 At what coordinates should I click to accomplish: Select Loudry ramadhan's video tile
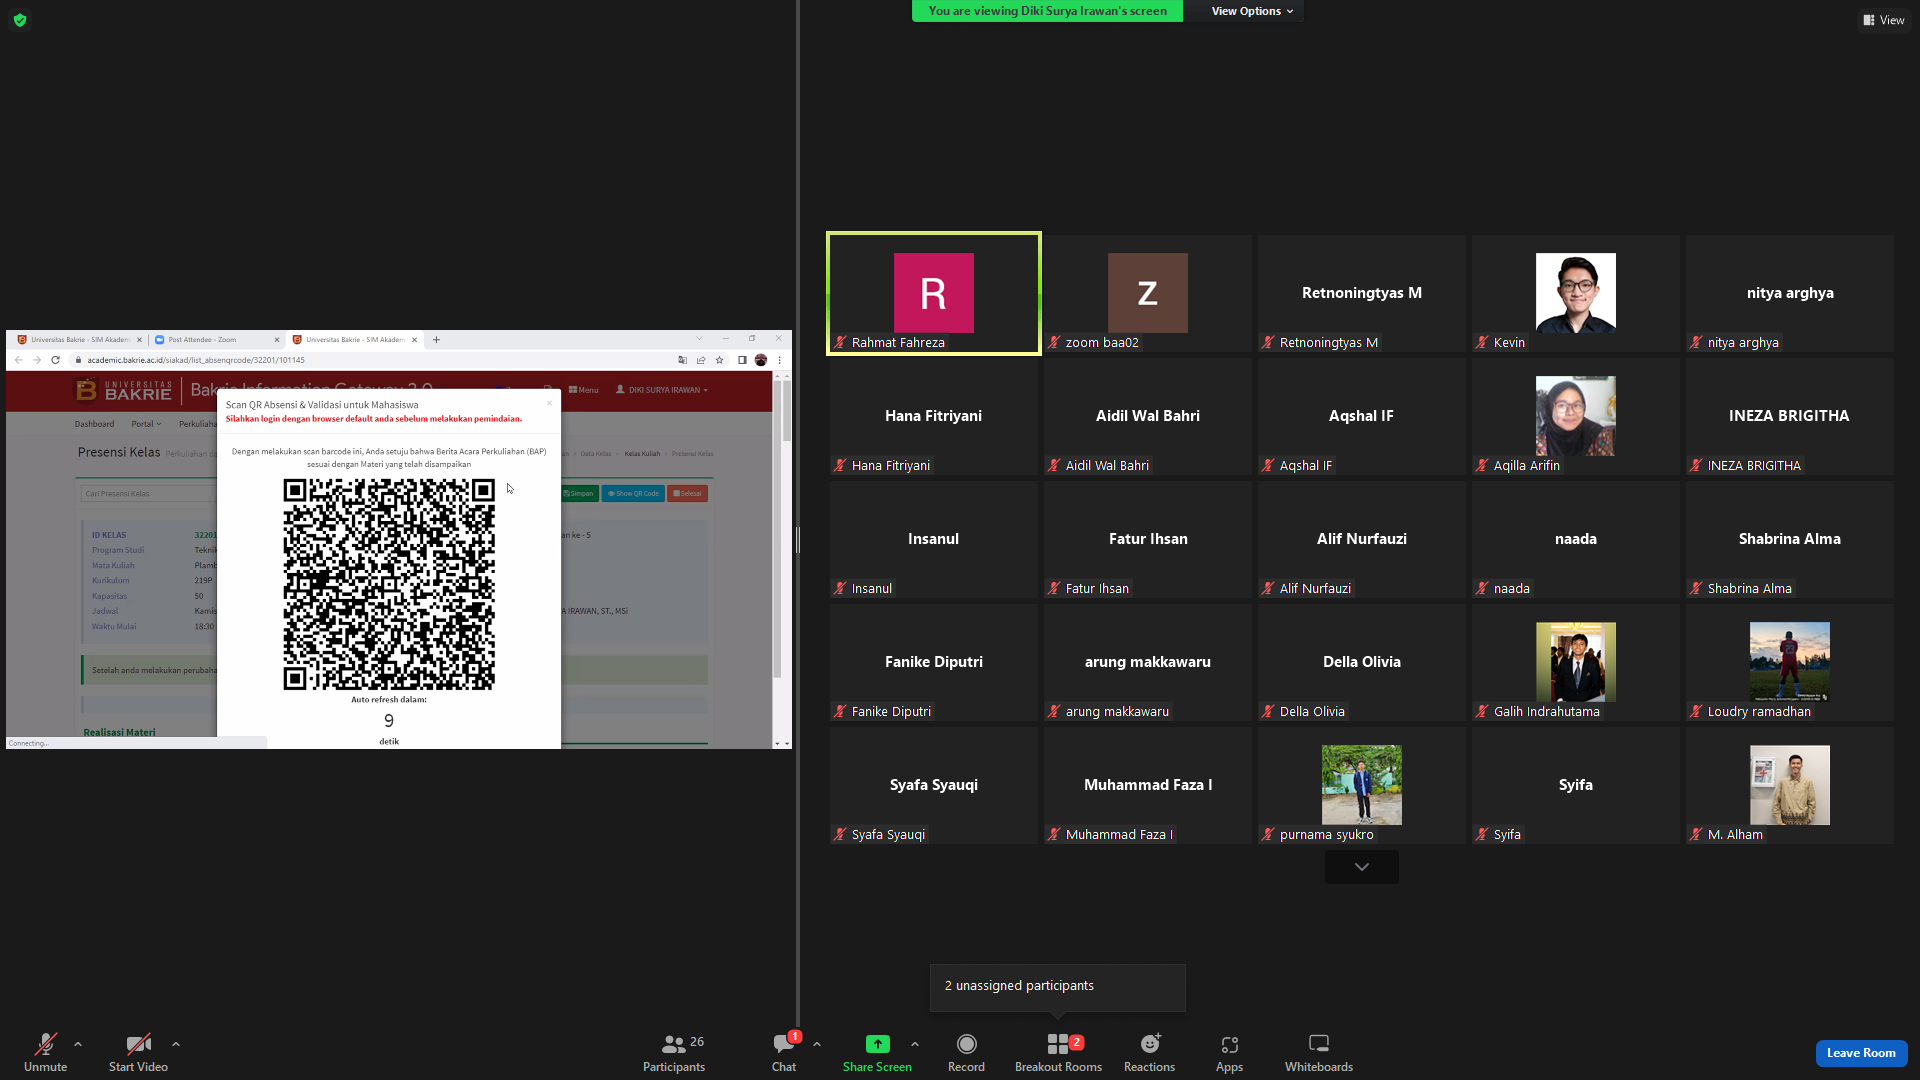click(x=1789, y=663)
